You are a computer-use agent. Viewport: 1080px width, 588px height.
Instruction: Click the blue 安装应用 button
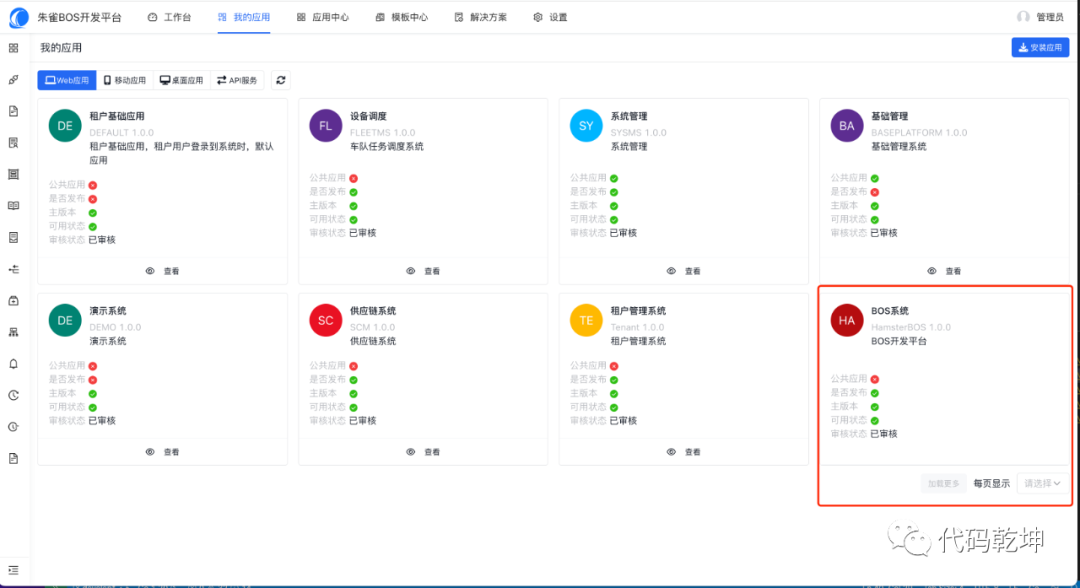click(1040, 48)
